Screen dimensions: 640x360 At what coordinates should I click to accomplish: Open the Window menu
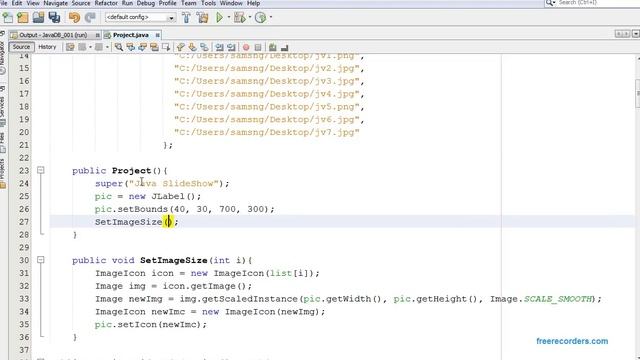231,3
